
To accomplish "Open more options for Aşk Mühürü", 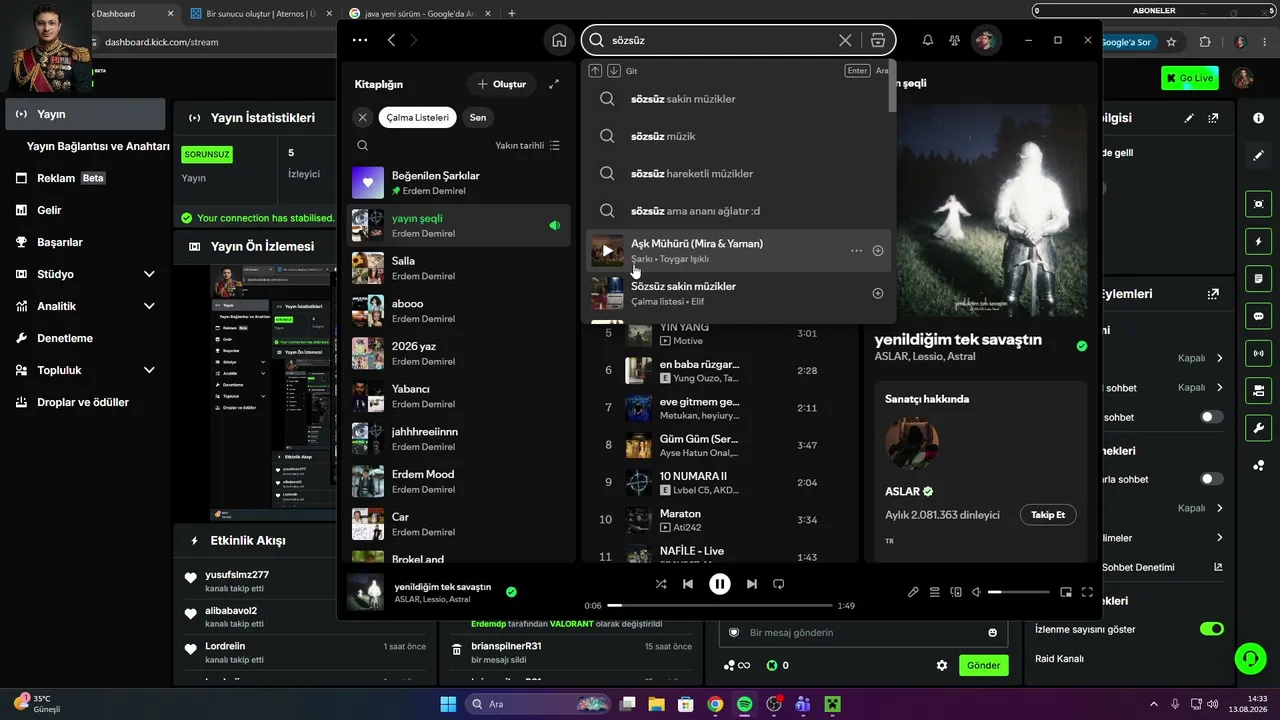I will pyautogui.click(x=856, y=251).
